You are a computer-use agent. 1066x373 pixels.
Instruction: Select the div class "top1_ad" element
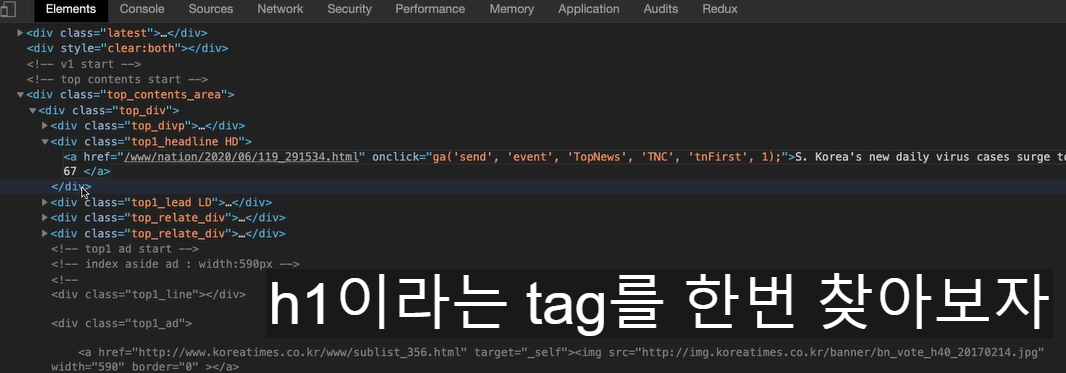122,323
